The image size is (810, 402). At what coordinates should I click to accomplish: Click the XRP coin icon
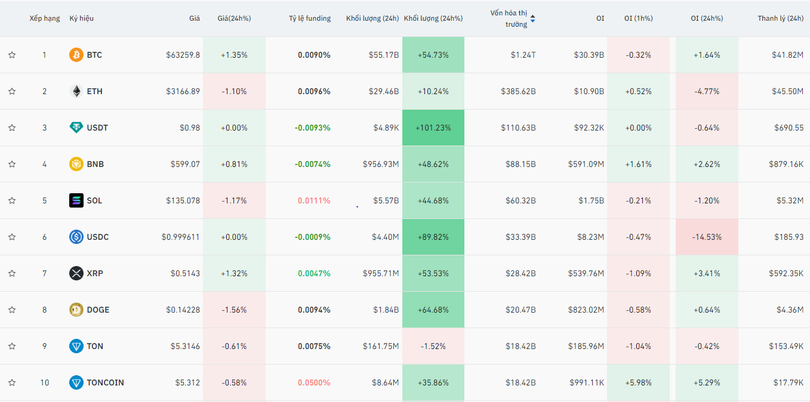76,273
